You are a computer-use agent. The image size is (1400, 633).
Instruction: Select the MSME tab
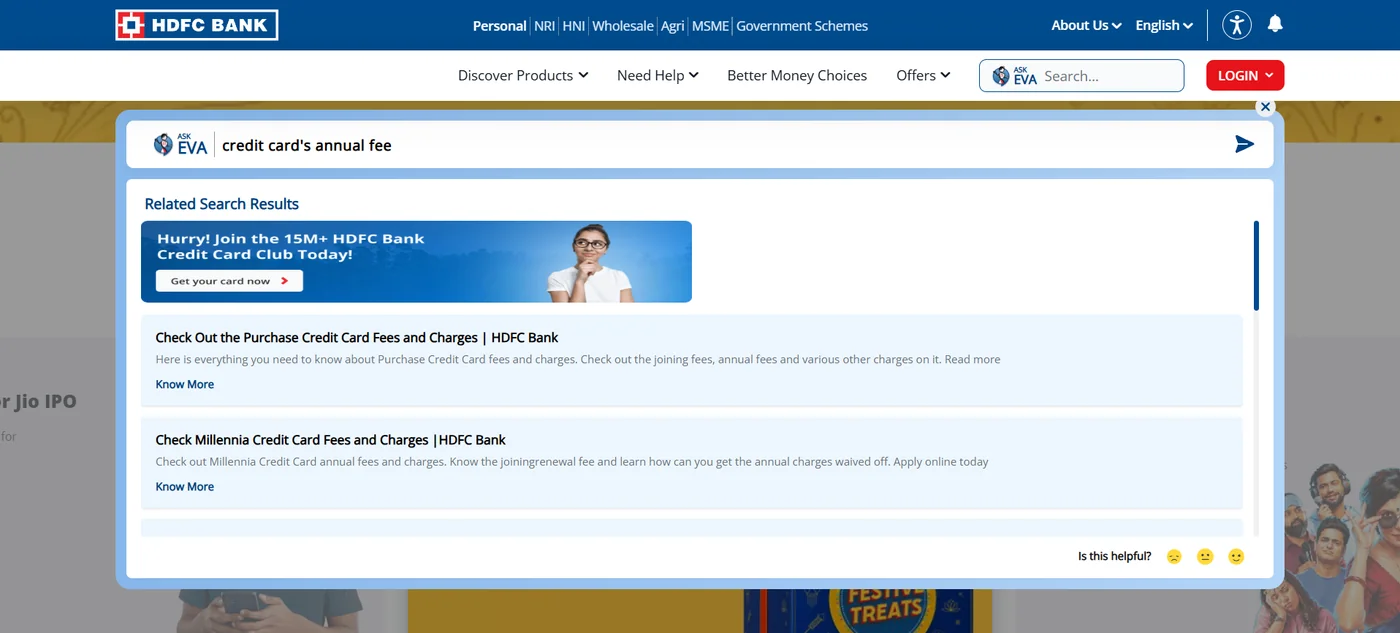tap(710, 26)
